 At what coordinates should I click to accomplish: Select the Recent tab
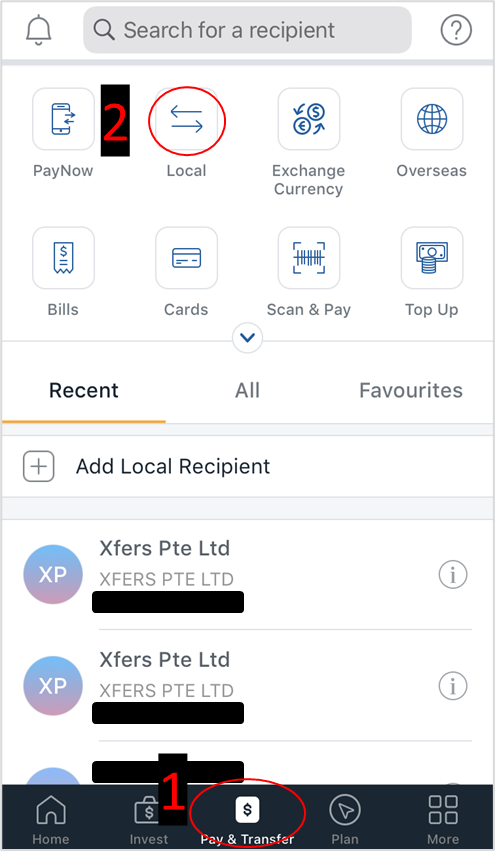point(84,390)
